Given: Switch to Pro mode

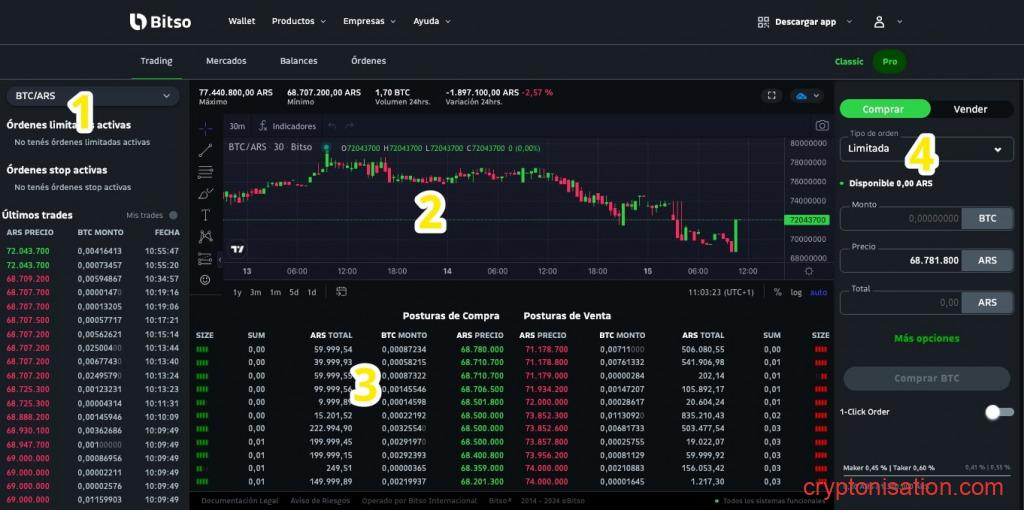Looking at the screenshot, I should (888, 61).
